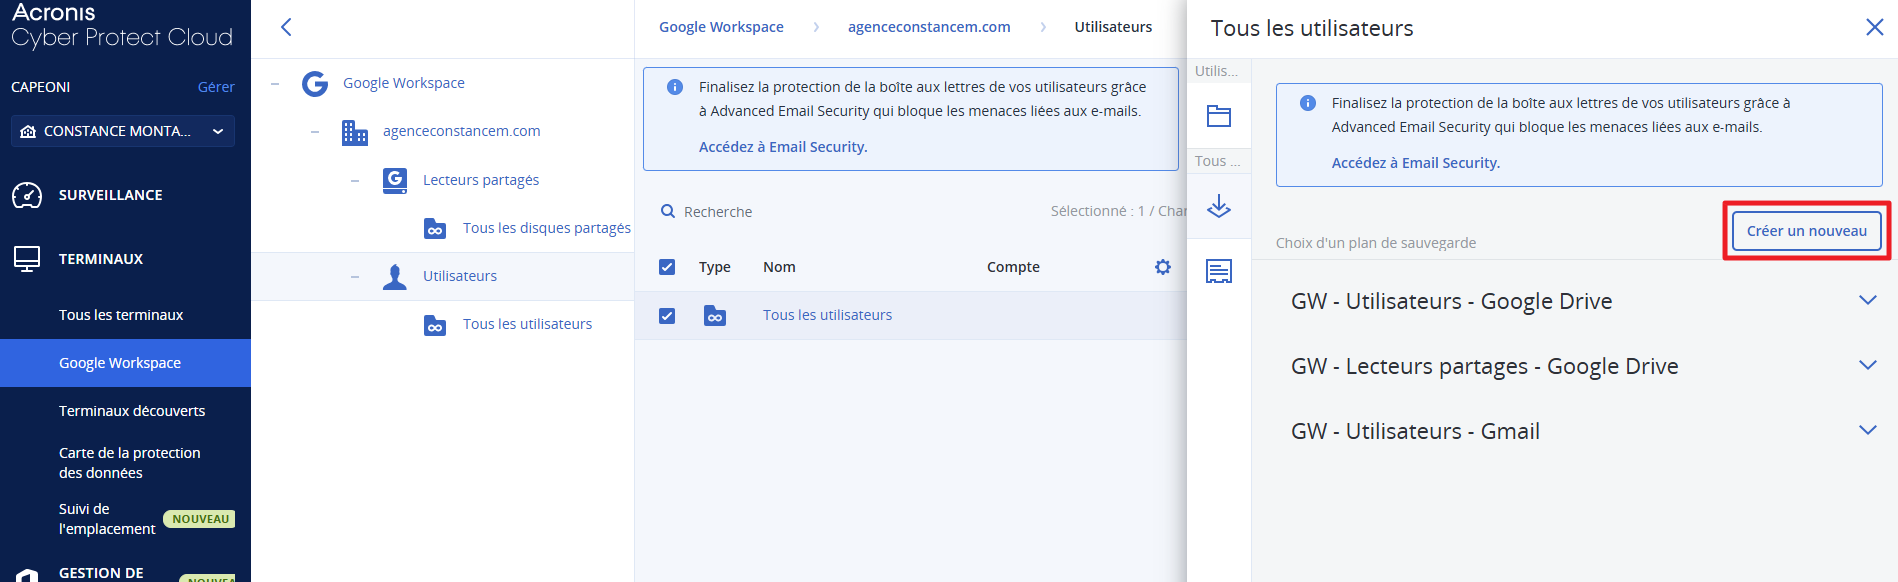Open GESTION DE menu section
This screenshot has height=582, width=1898.
(101, 573)
